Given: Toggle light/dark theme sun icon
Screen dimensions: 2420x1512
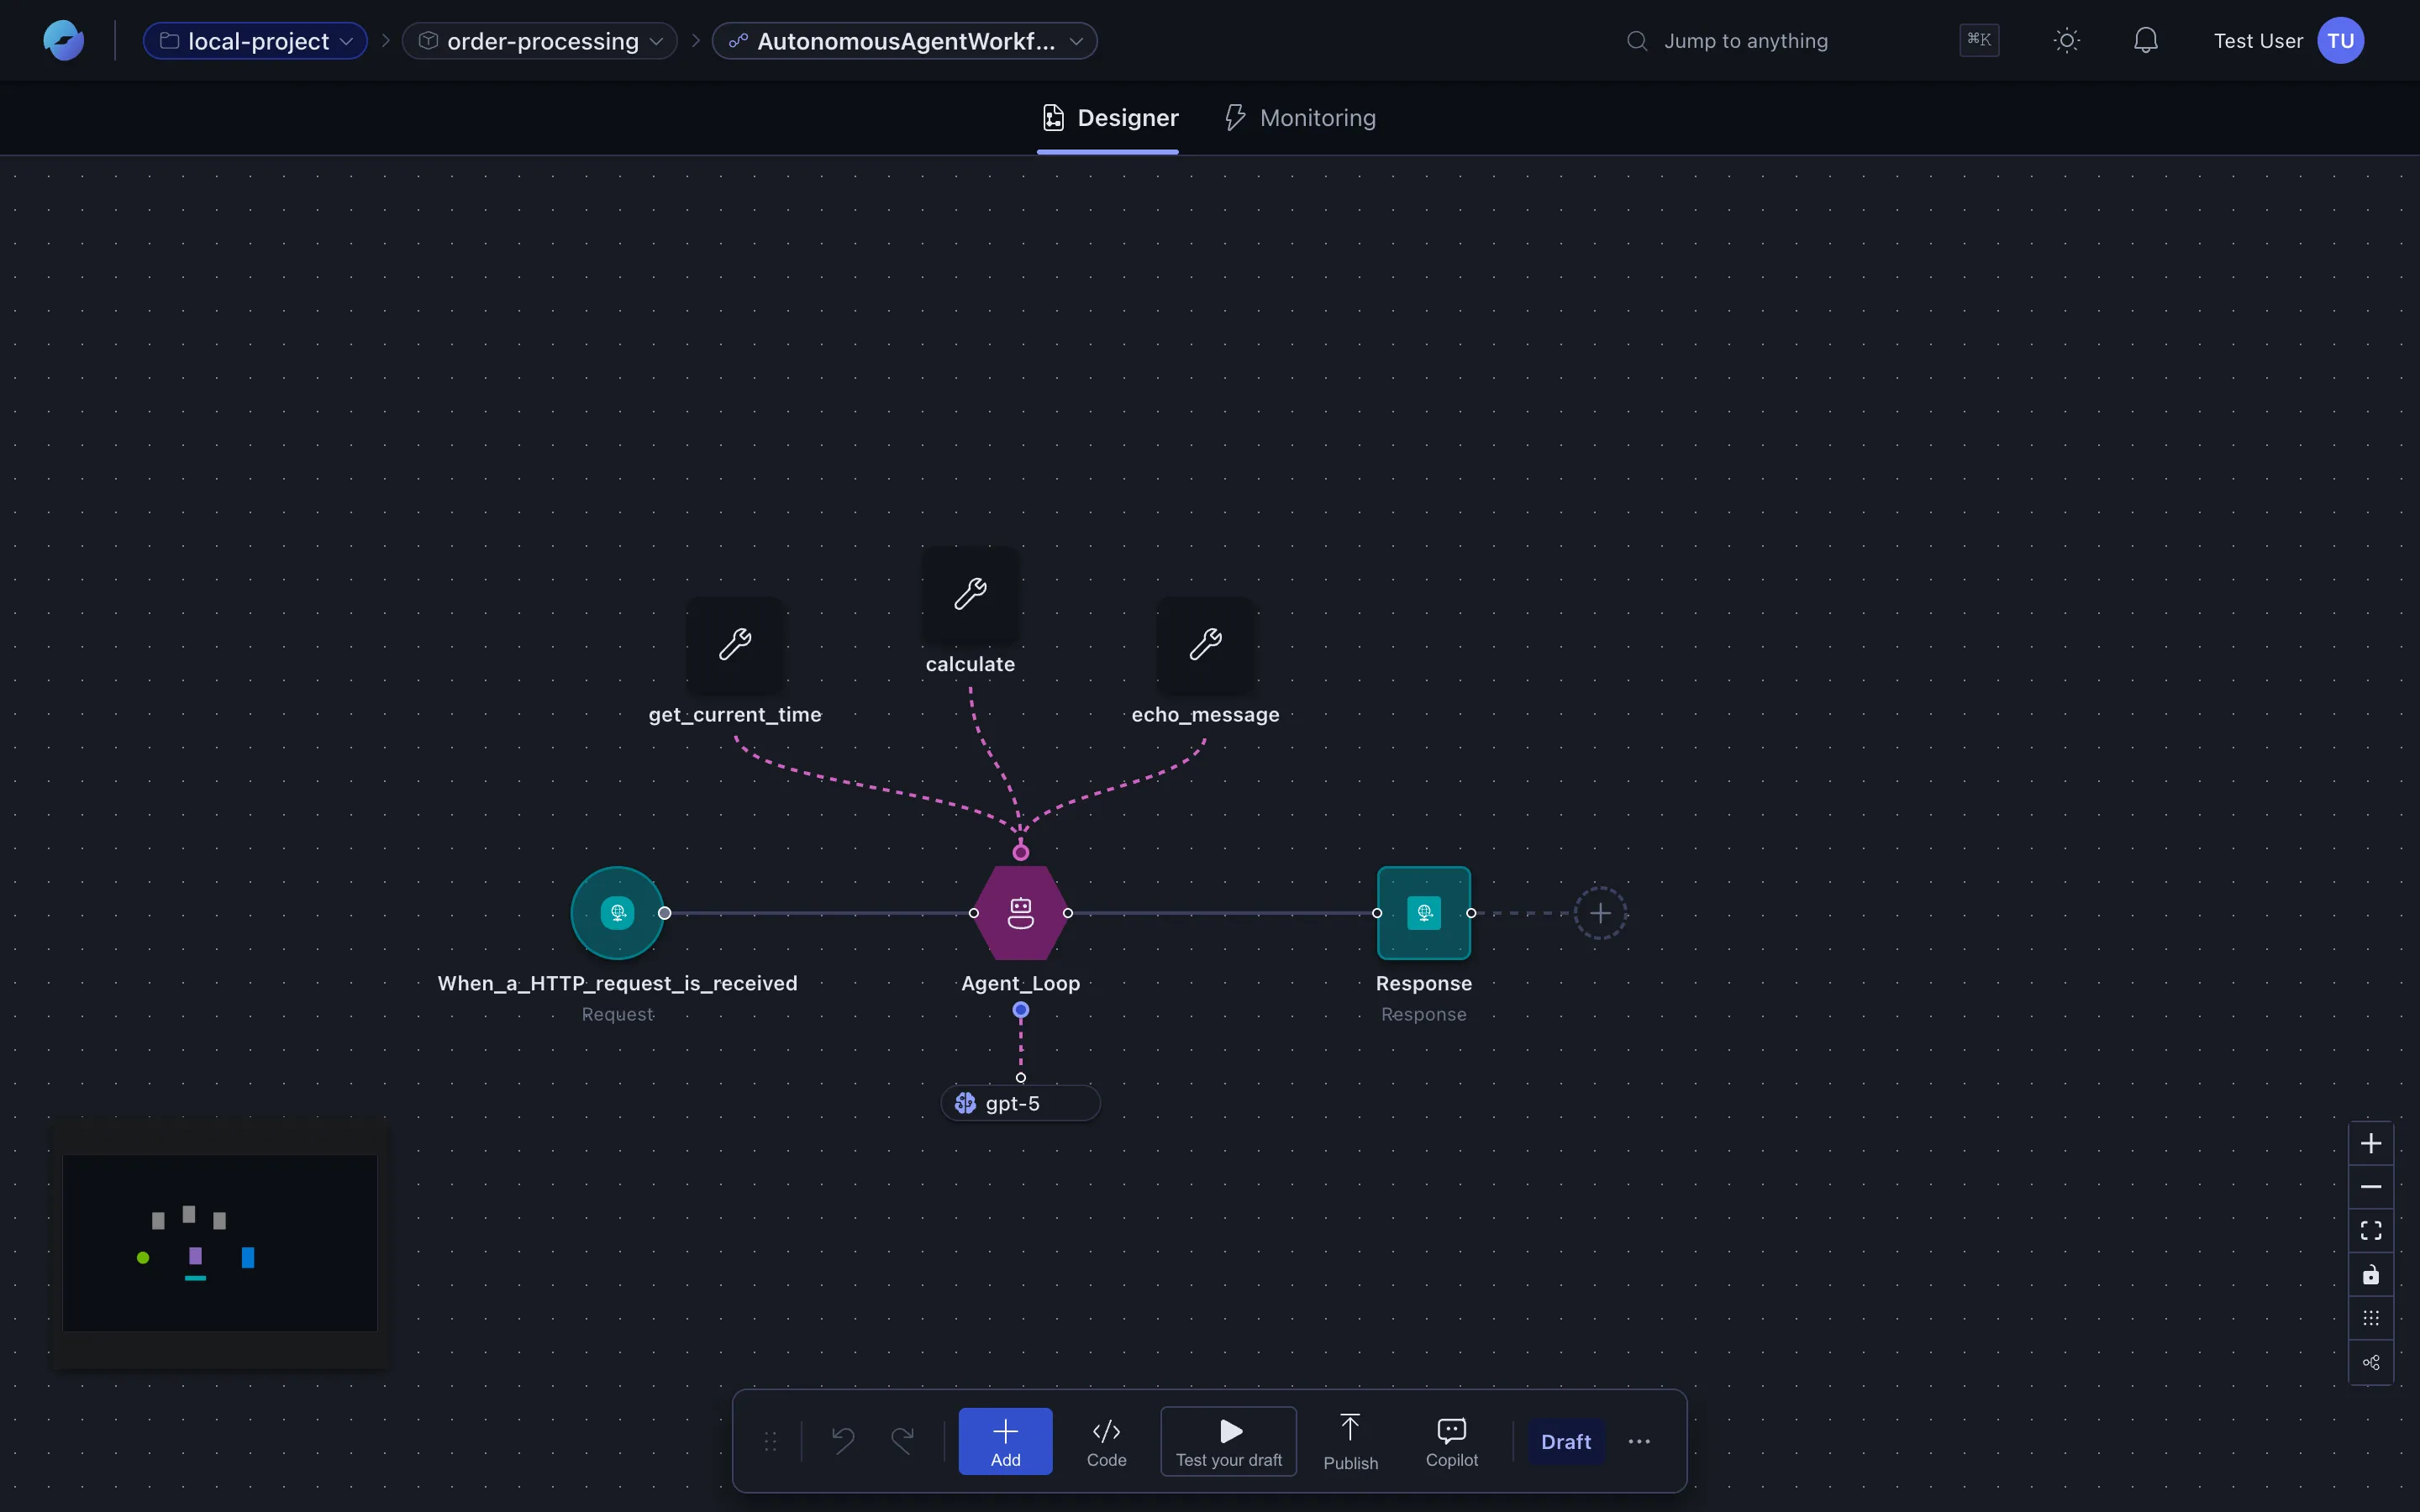Looking at the screenshot, I should [2067, 41].
